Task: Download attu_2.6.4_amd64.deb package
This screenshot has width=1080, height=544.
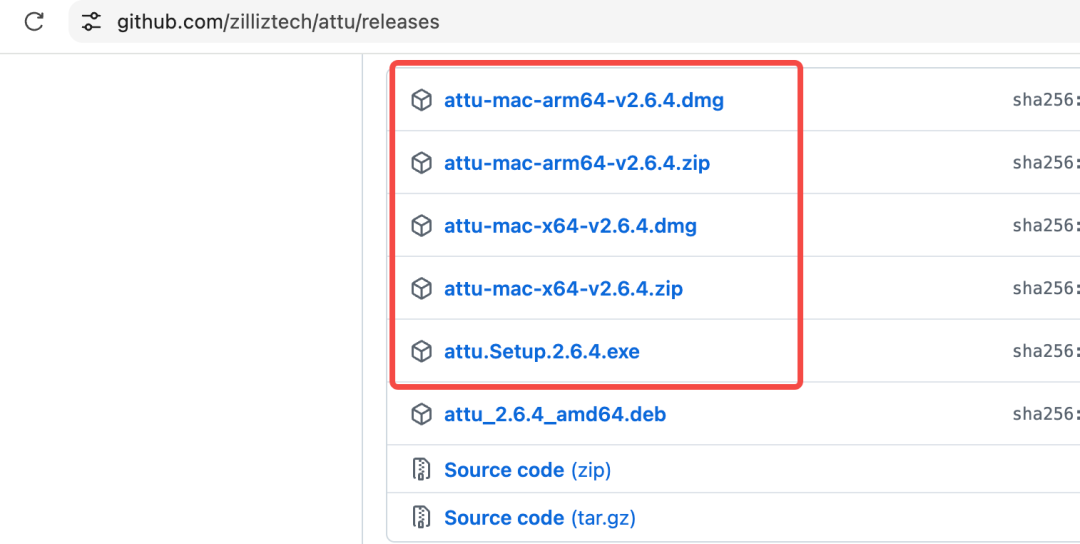Action: click(555, 415)
